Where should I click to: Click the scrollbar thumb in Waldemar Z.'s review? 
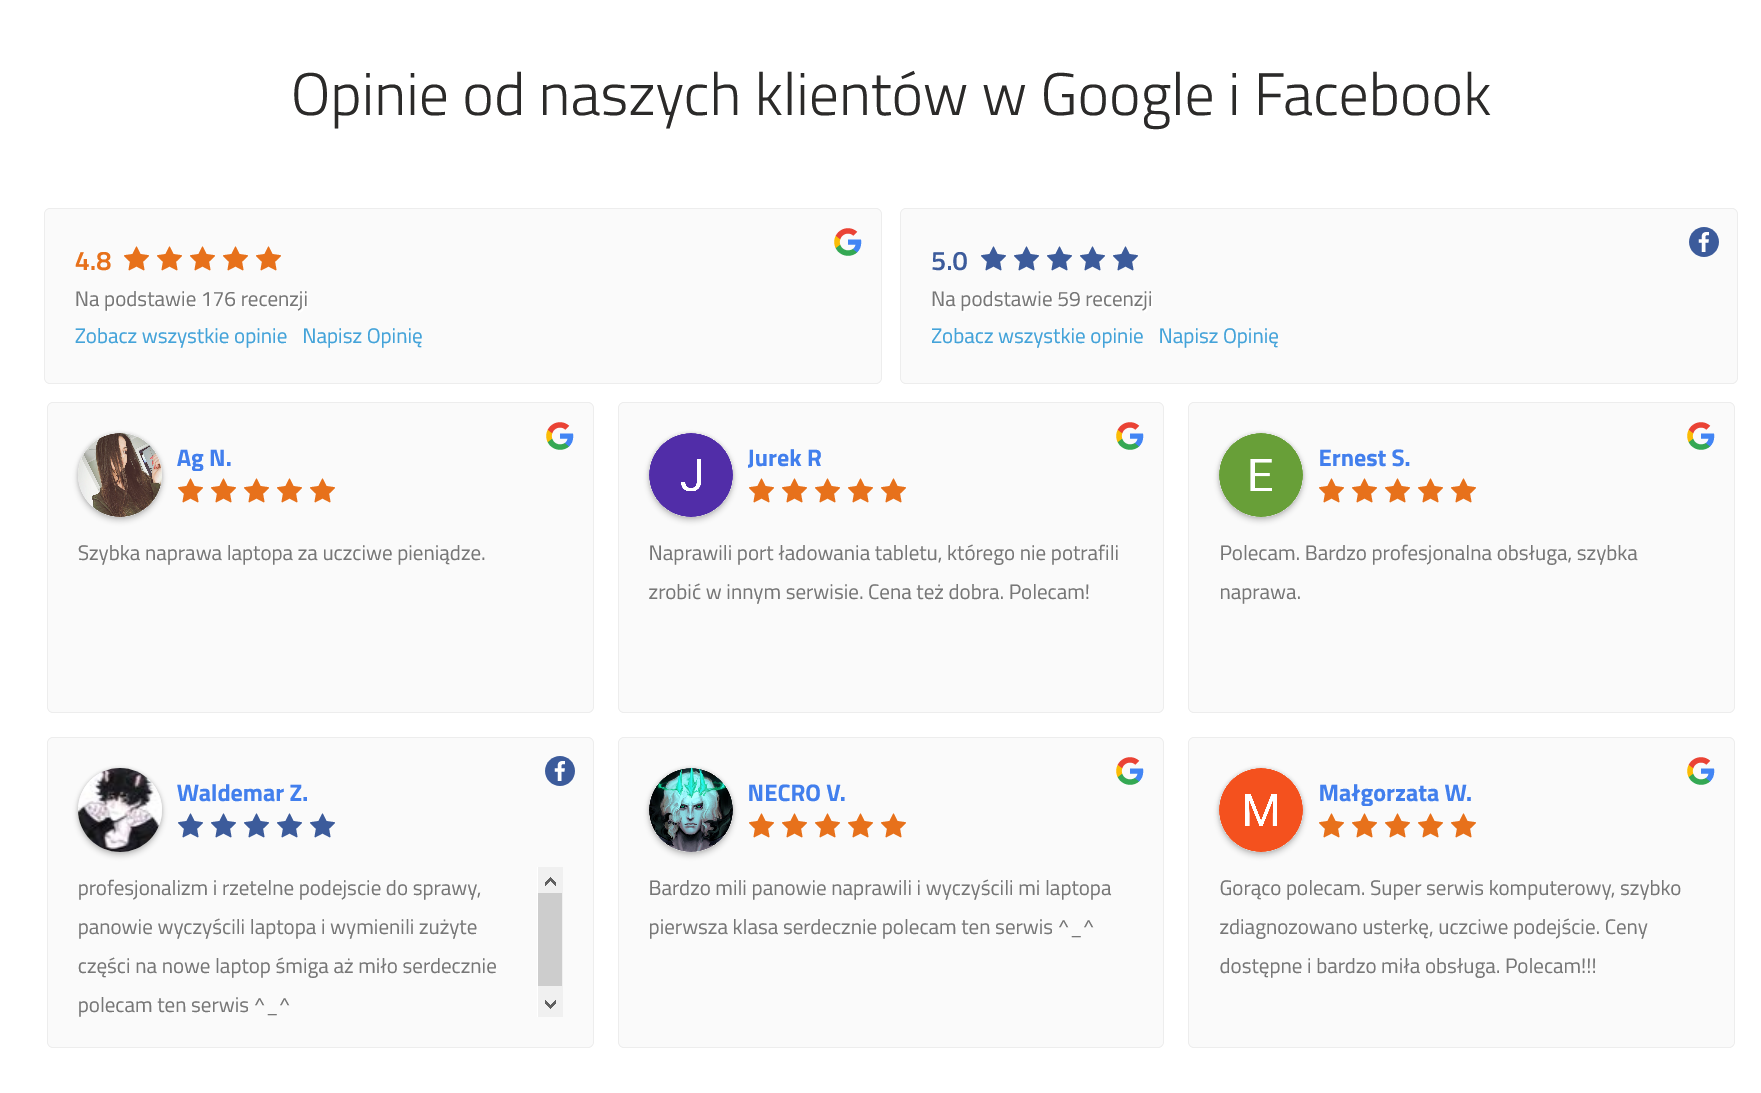click(x=550, y=939)
